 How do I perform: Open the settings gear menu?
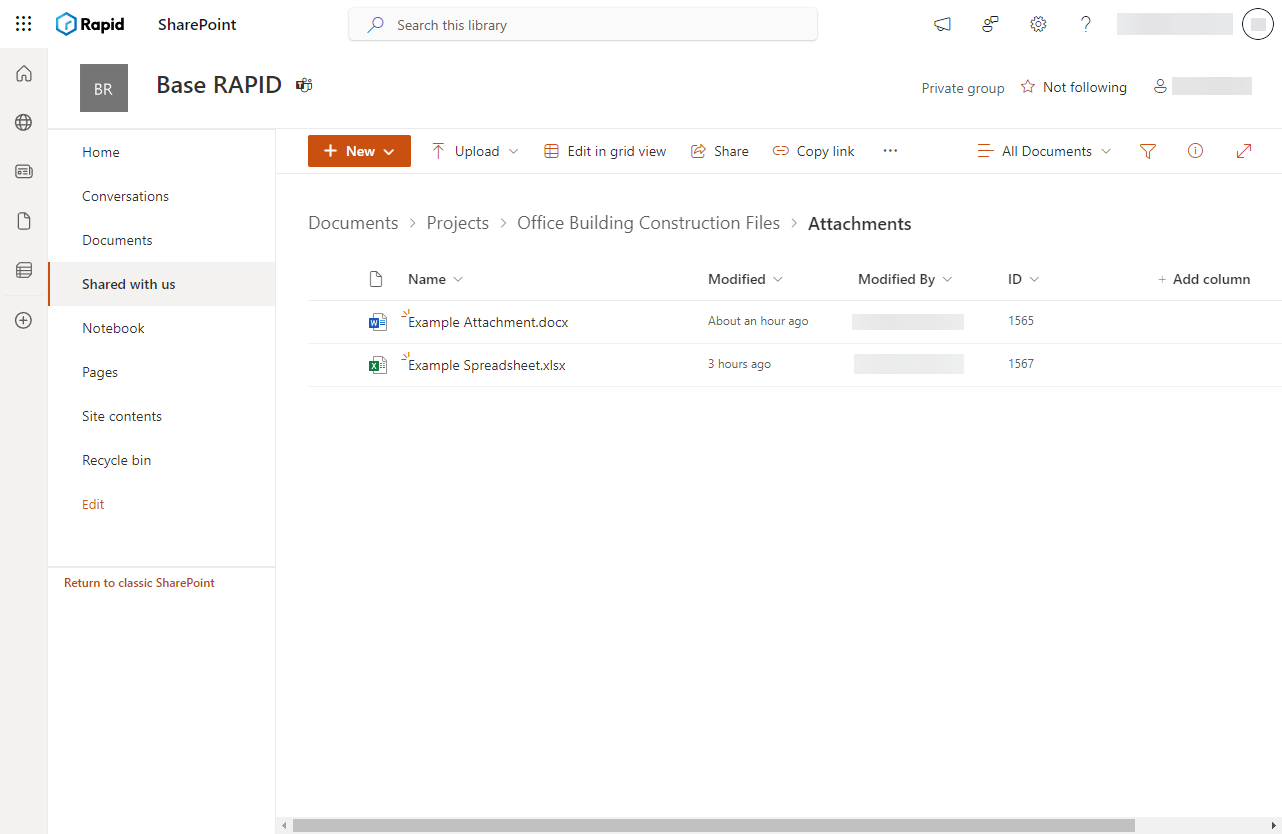(1037, 24)
